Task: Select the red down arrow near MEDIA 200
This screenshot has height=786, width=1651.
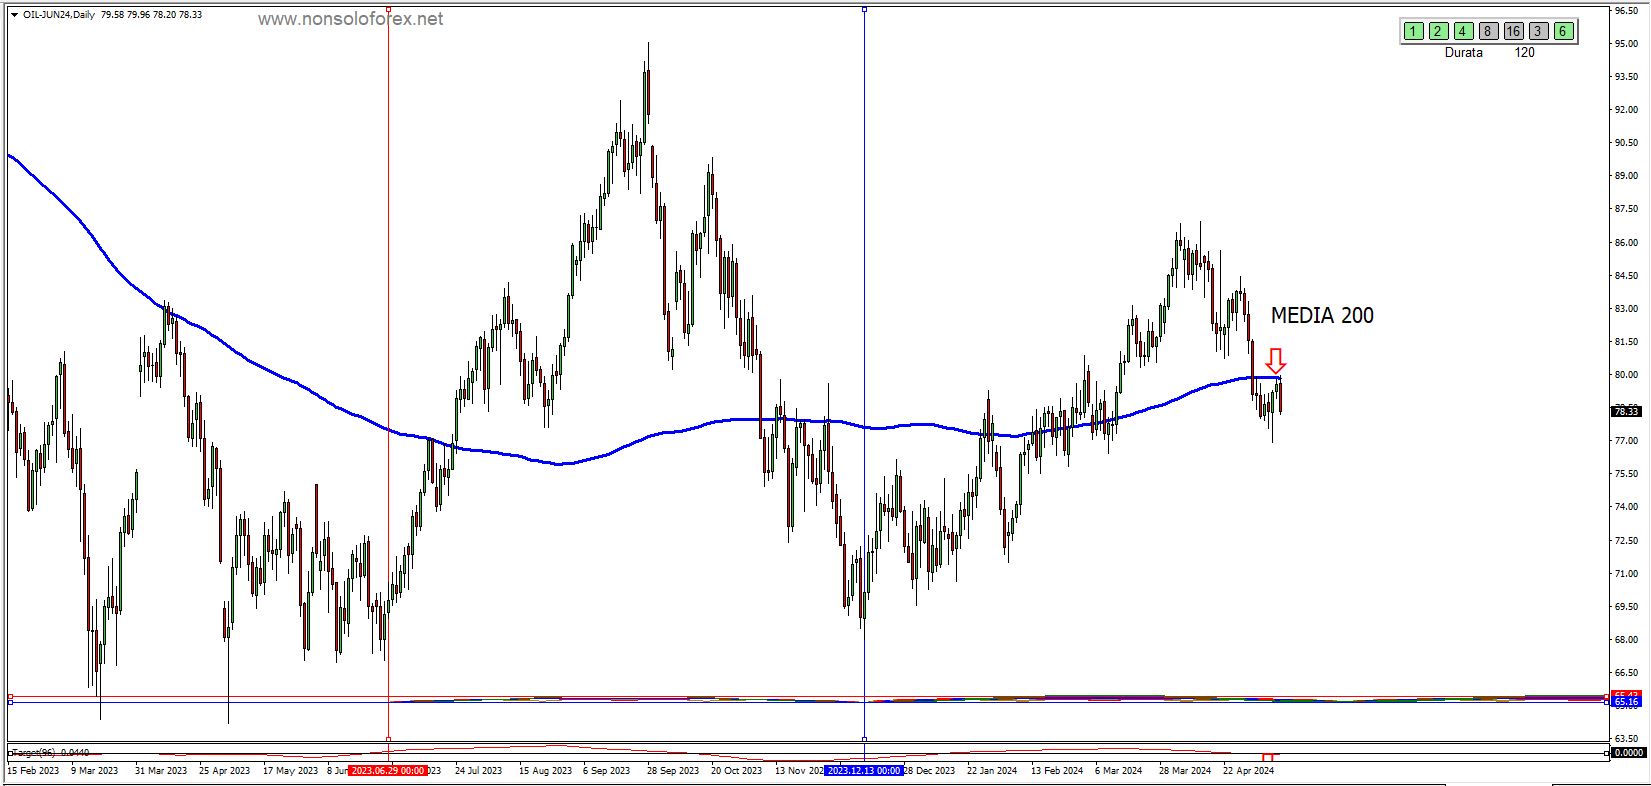Action: (1275, 361)
